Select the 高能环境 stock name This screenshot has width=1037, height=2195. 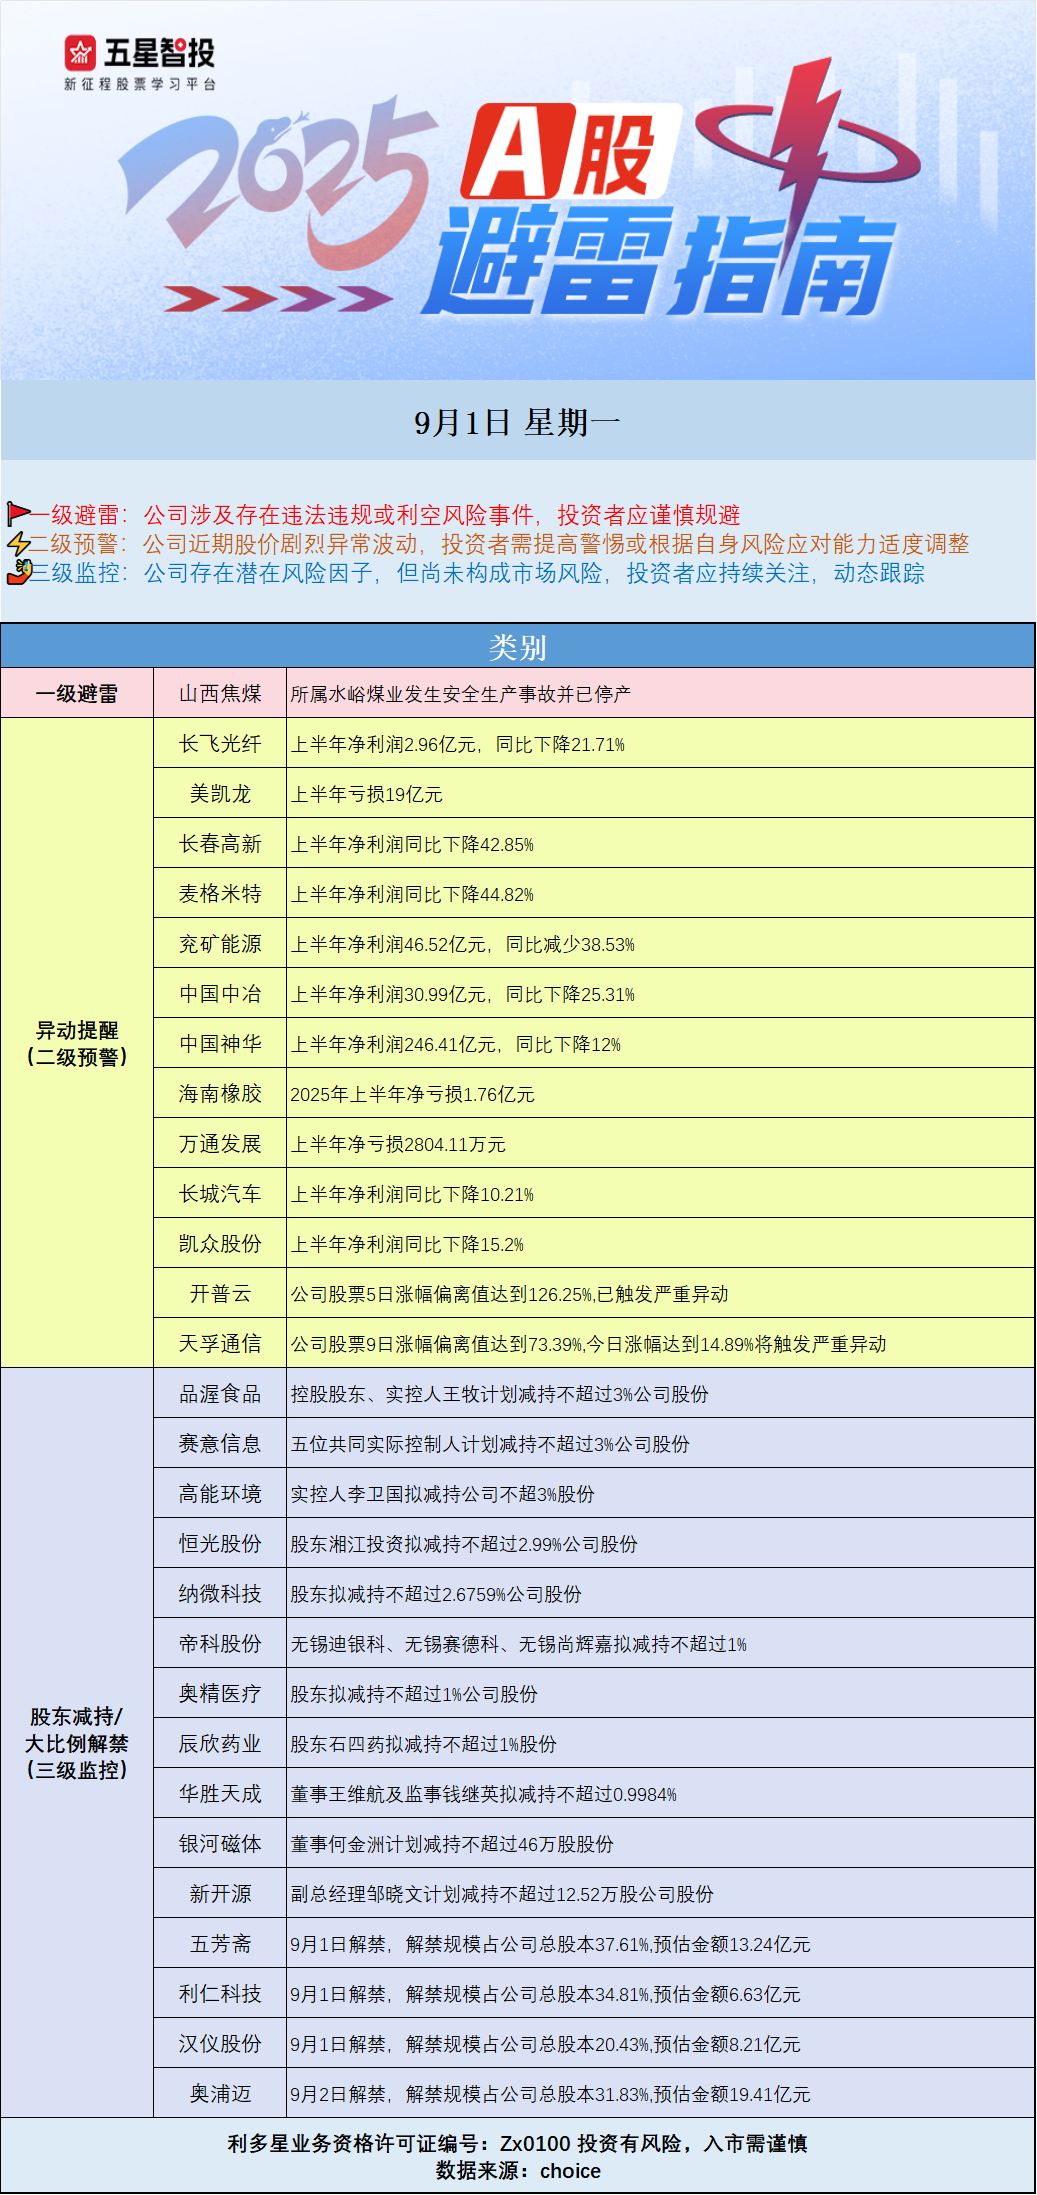coord(220,1493)
